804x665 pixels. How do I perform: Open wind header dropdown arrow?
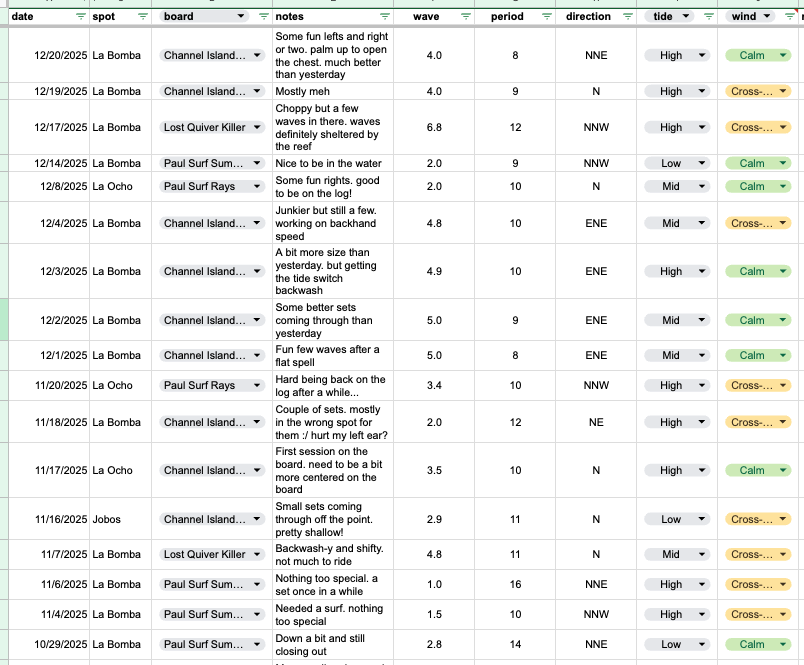click(767, 16)
